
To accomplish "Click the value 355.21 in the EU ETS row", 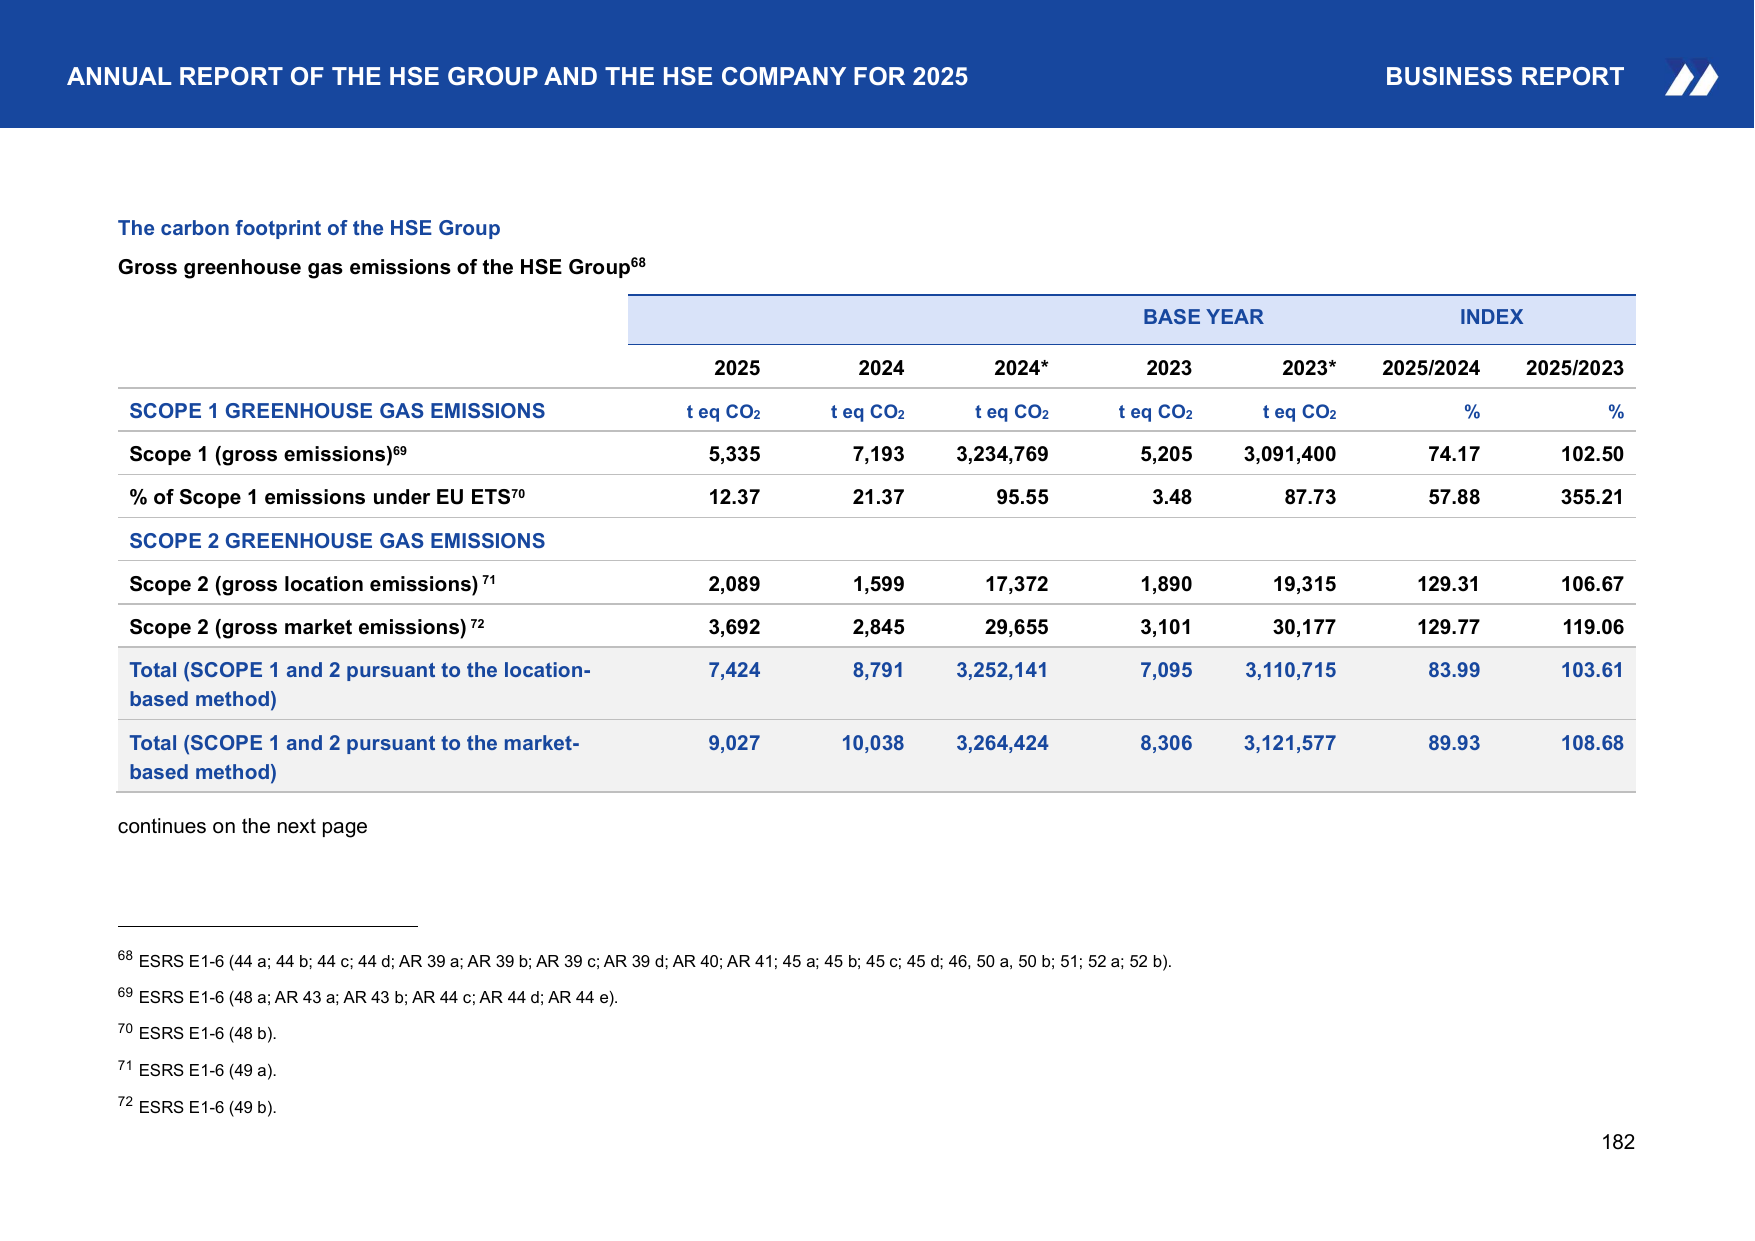I will point(1592,497).
